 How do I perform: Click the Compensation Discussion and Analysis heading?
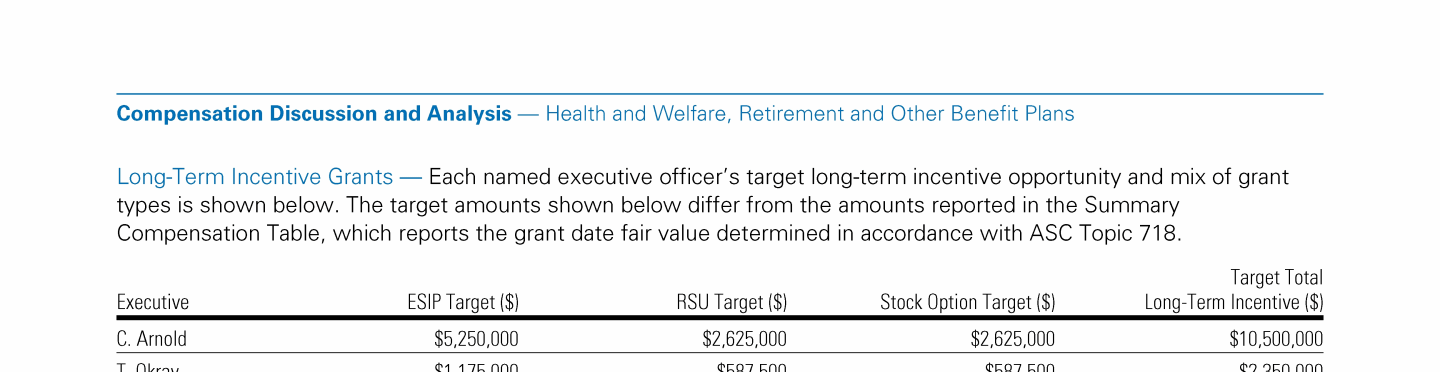click(x=314, y=114)
